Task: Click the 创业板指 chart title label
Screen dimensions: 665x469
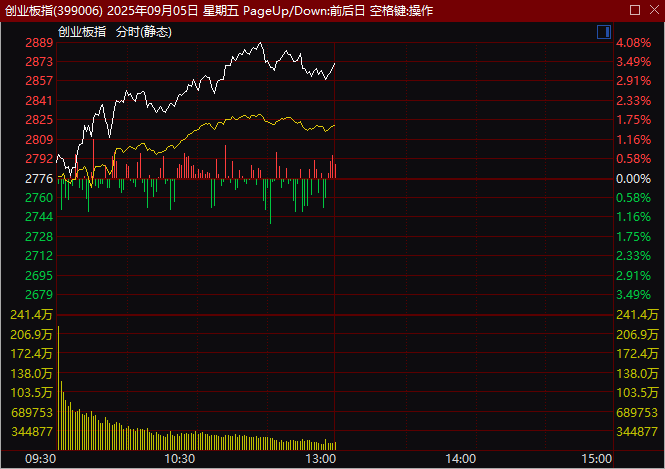Action: tap(82, 32)
